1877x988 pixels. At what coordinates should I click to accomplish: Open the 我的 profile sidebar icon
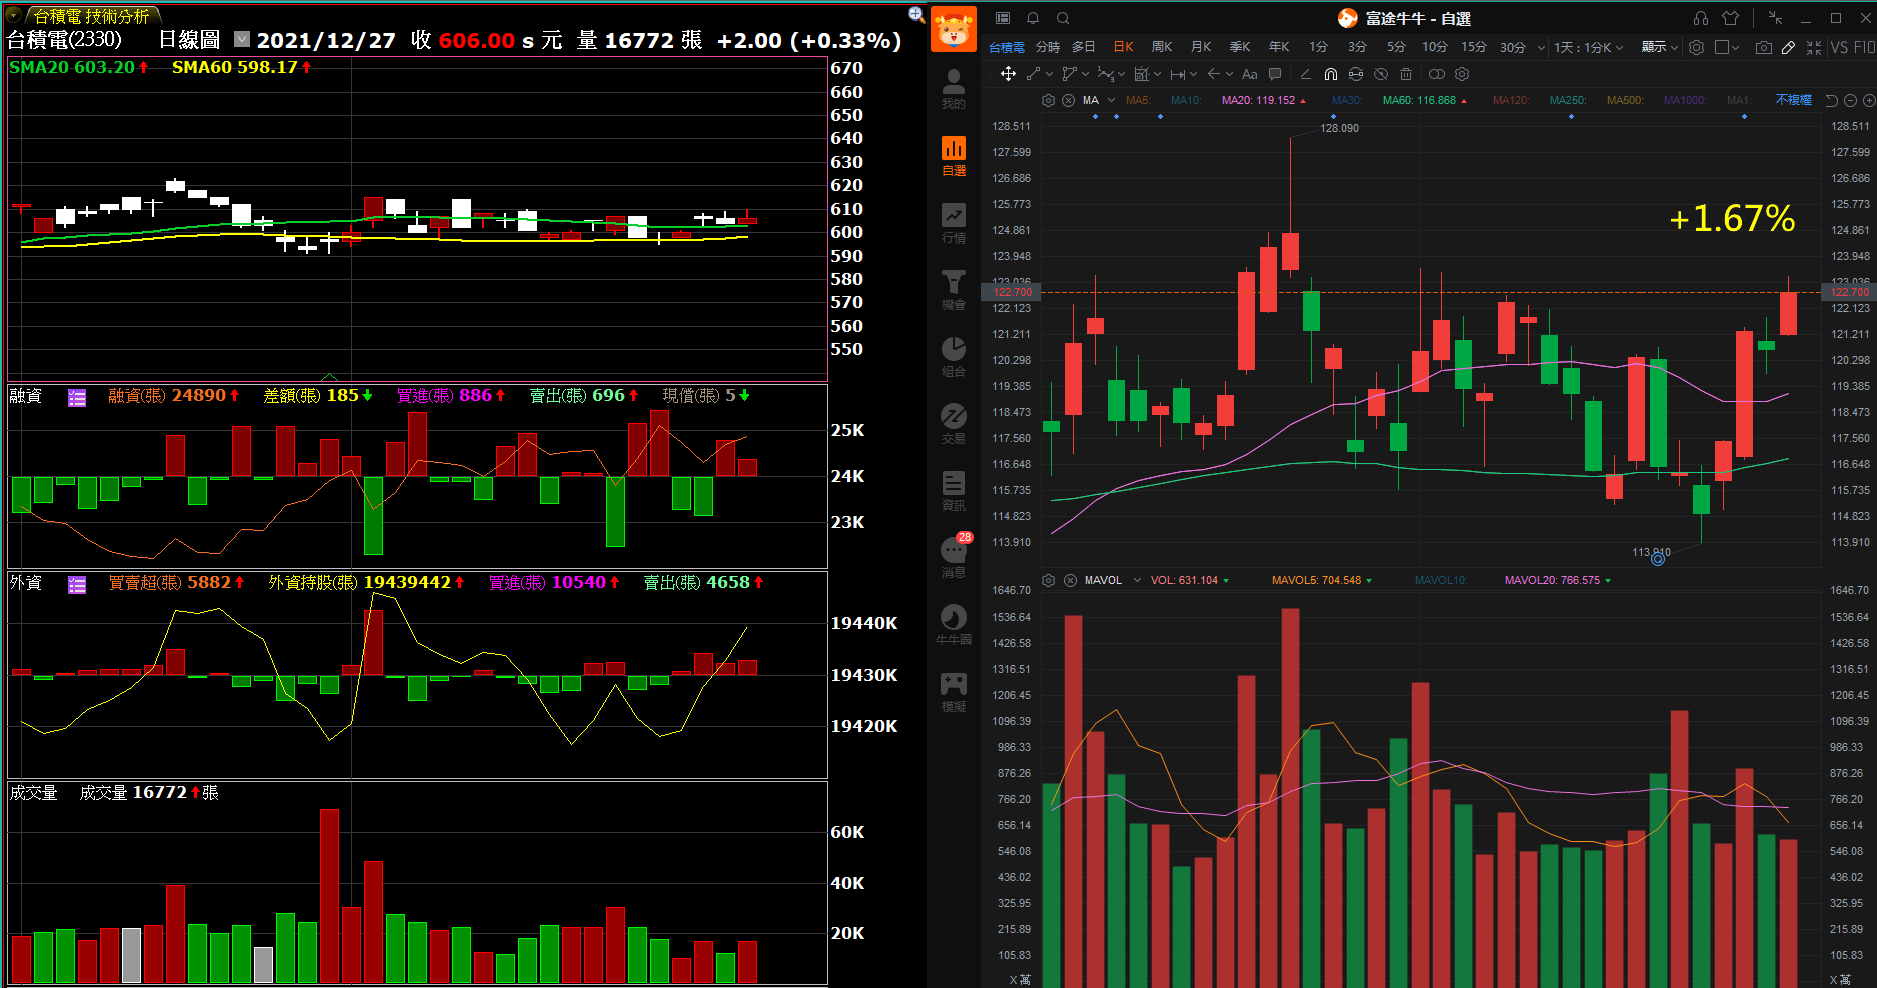point(954,88)
